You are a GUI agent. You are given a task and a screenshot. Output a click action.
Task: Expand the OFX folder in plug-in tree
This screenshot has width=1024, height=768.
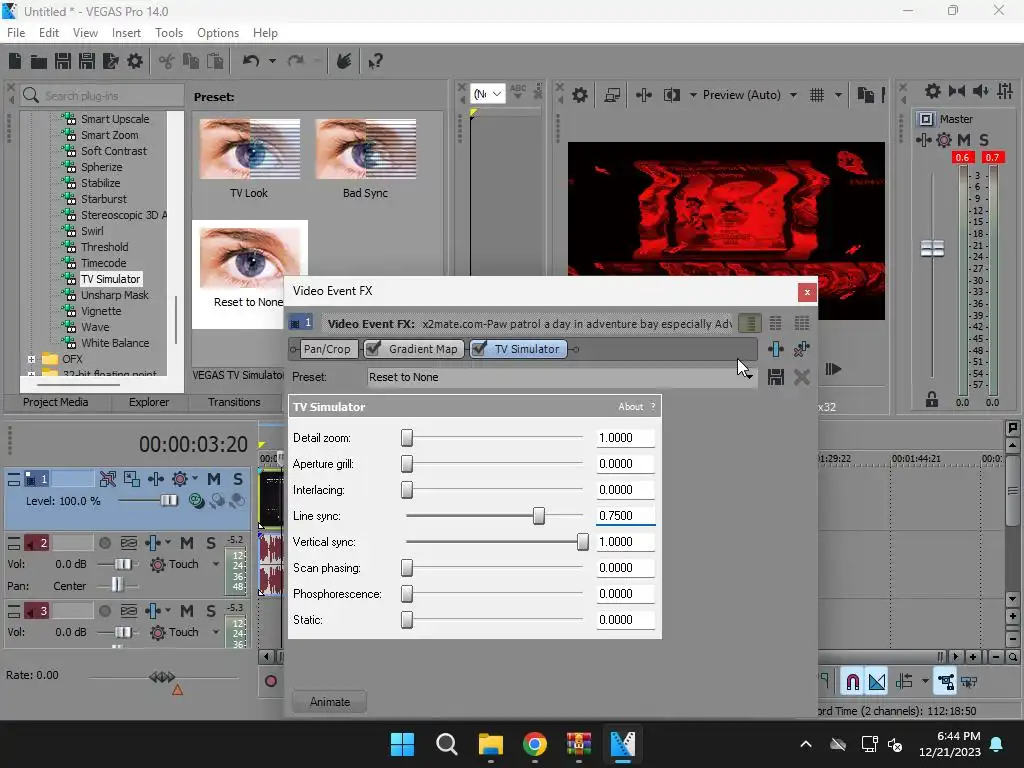[31, 359]
